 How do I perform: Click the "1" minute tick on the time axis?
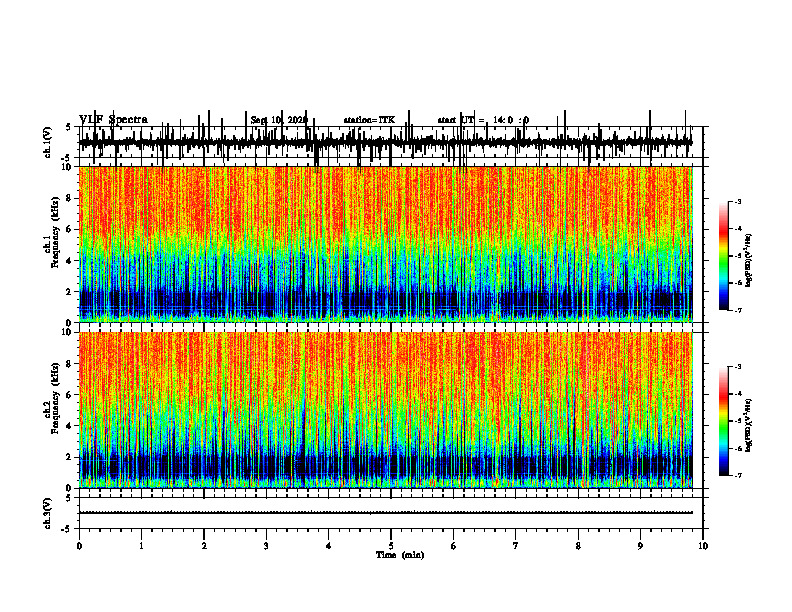point(141,546)
